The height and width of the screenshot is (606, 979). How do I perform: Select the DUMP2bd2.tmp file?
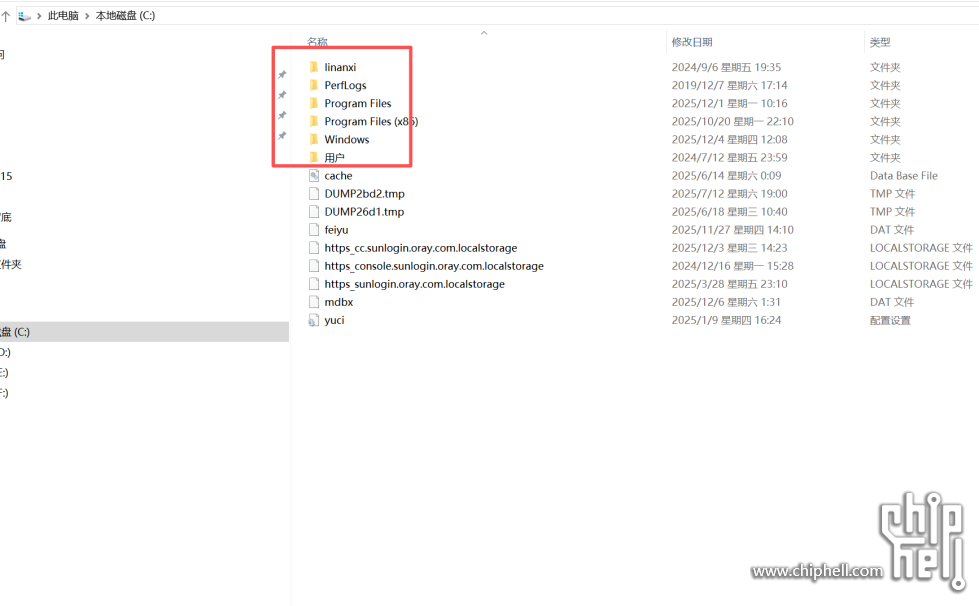pyautogui.click(x=364, y=194)
